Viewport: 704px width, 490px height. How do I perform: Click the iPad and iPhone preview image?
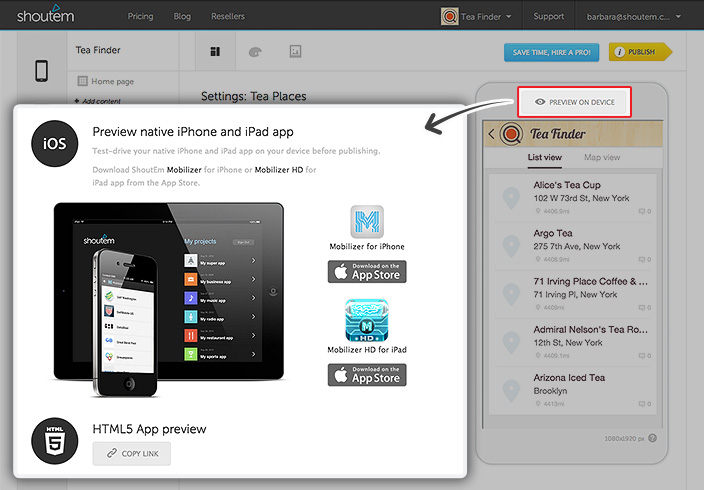[168, 299]
